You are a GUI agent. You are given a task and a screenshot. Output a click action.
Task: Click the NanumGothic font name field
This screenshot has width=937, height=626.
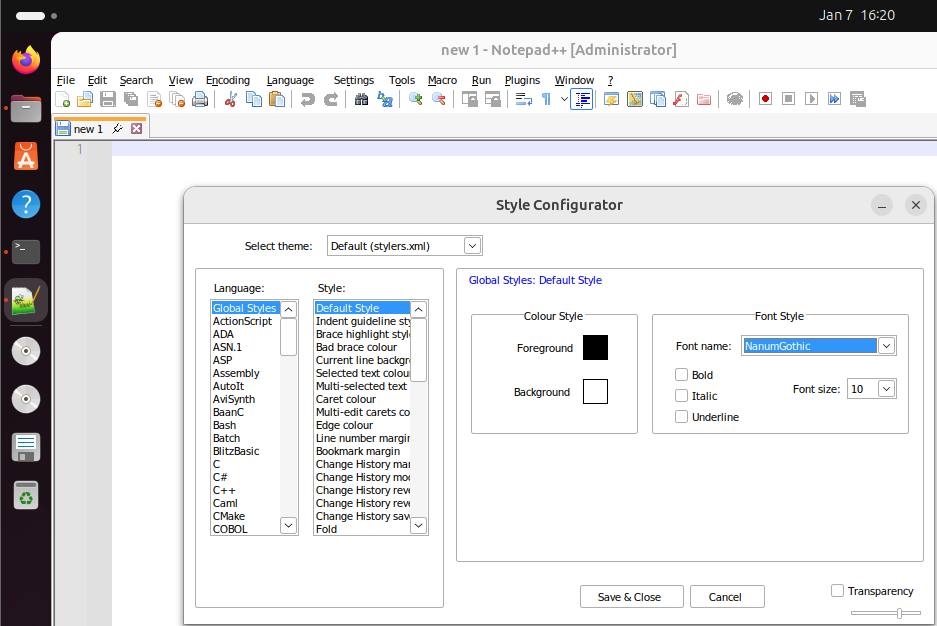click(809, 346)
